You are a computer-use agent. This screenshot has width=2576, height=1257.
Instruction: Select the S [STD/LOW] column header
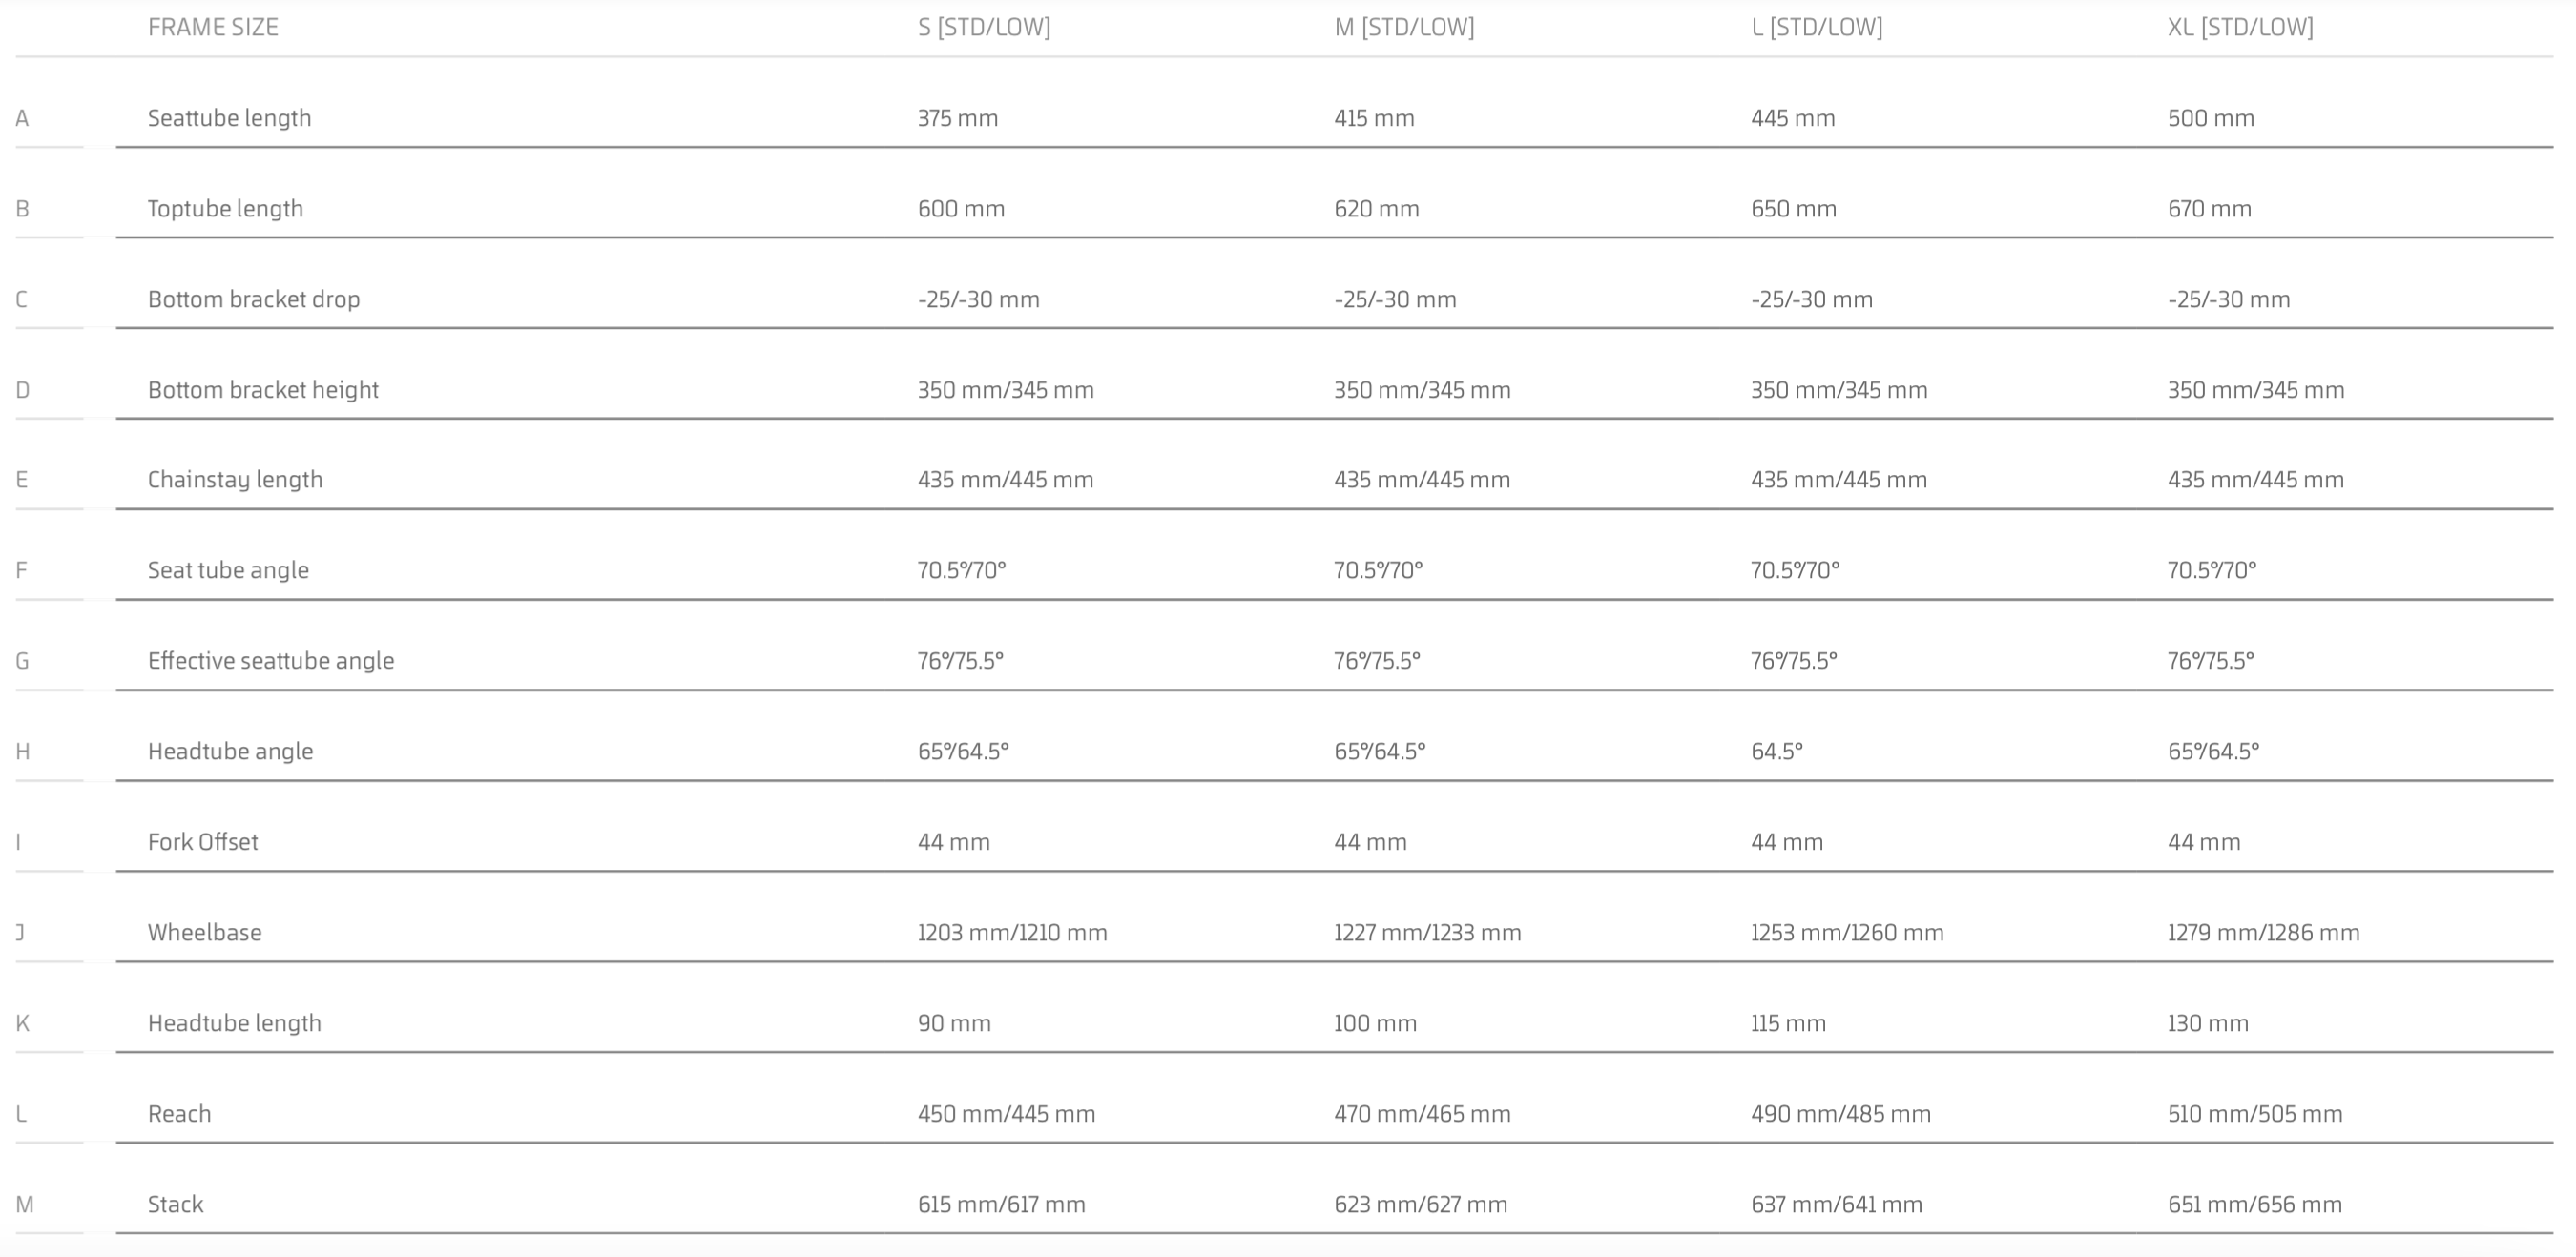click(x=984, y=27)
